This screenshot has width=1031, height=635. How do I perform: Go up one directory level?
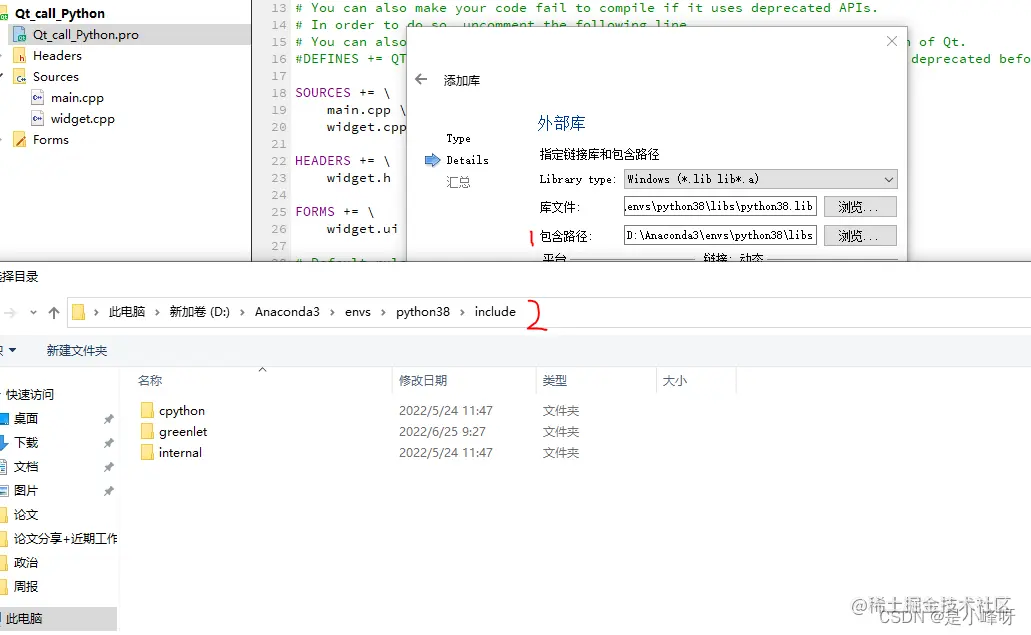(54, 312)
